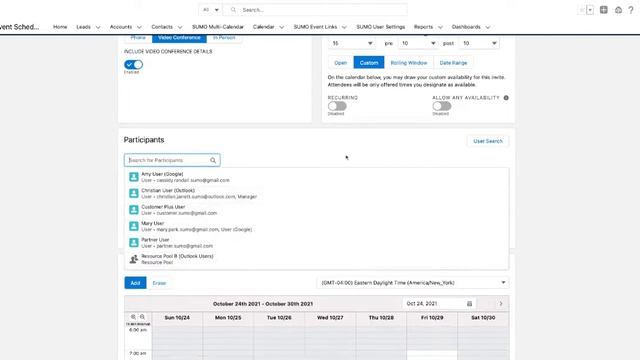The height and width of the screenshot is (360, 640).
Task: Expand the Calendar menu chevron
Action: pyautogui.click(x=282, y=27)
